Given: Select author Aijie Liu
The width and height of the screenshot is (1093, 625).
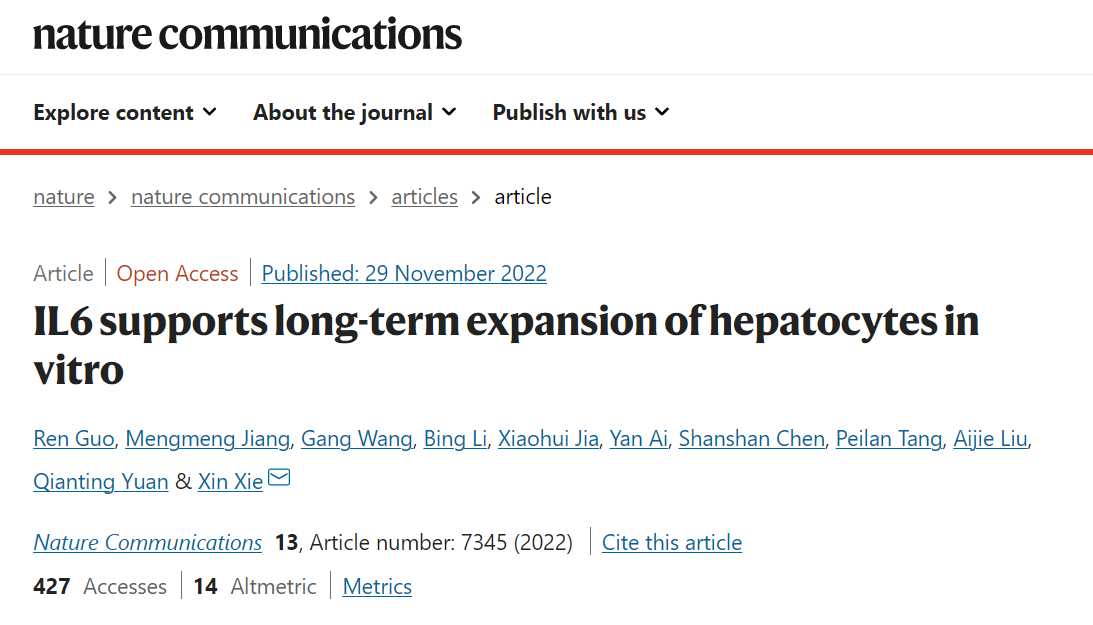Looking at the screenshot, I should pyautogui.click(x=990, y=439).
